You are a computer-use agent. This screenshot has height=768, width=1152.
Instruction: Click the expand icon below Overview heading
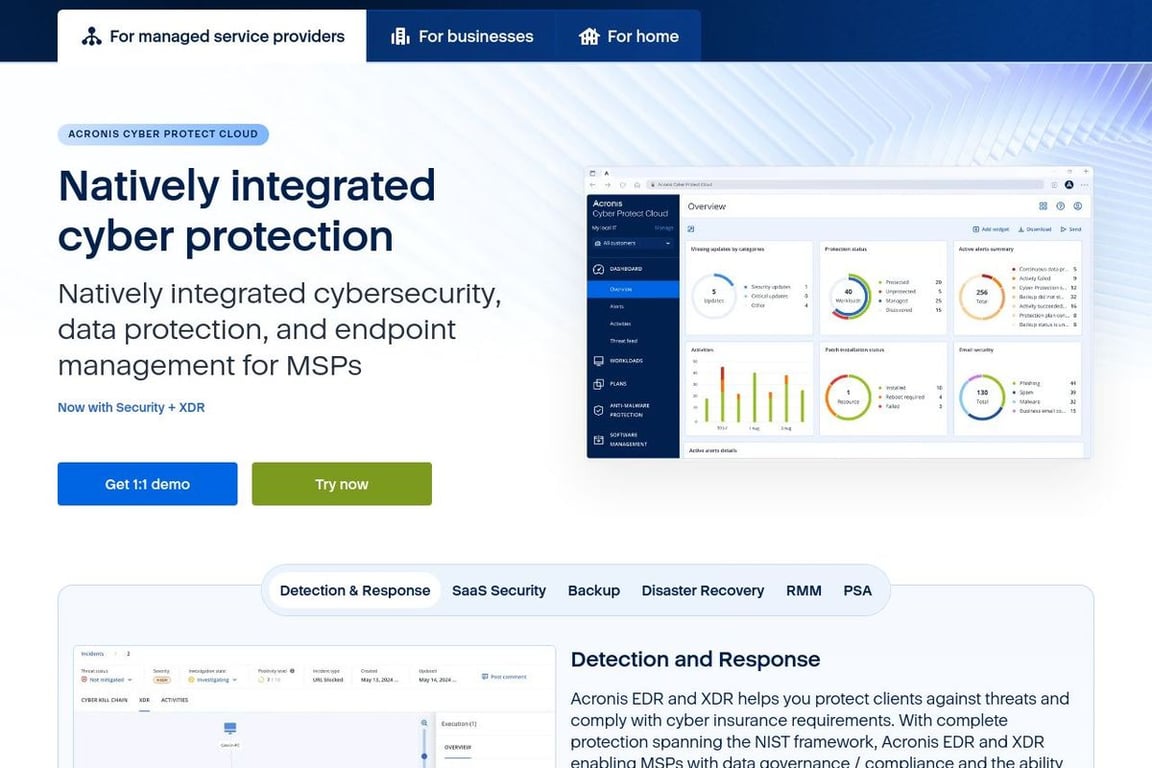point(691,229)
